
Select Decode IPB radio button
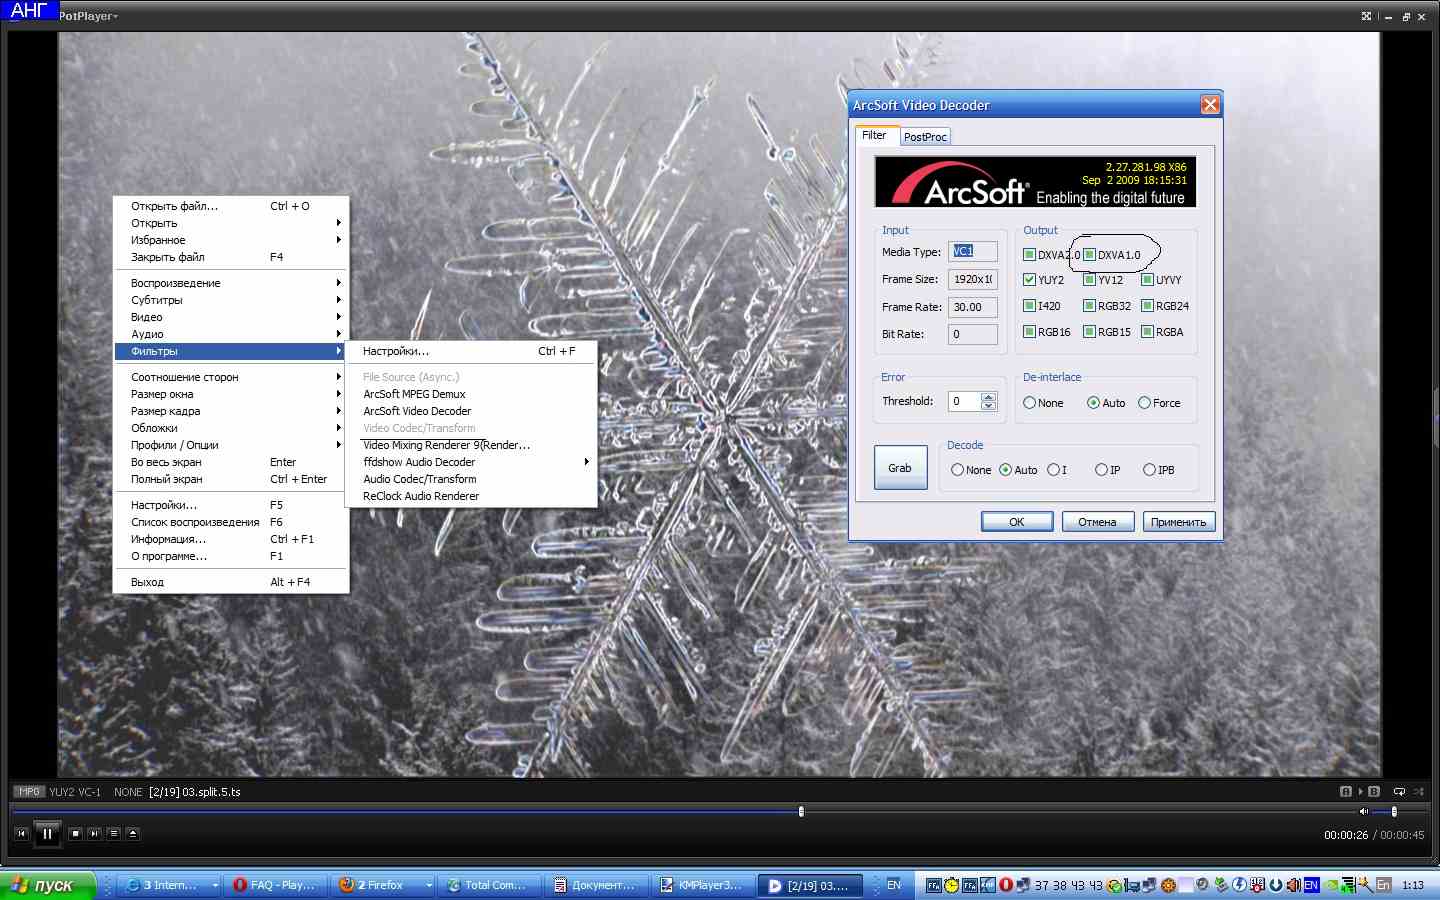[x=1149, y=470]
